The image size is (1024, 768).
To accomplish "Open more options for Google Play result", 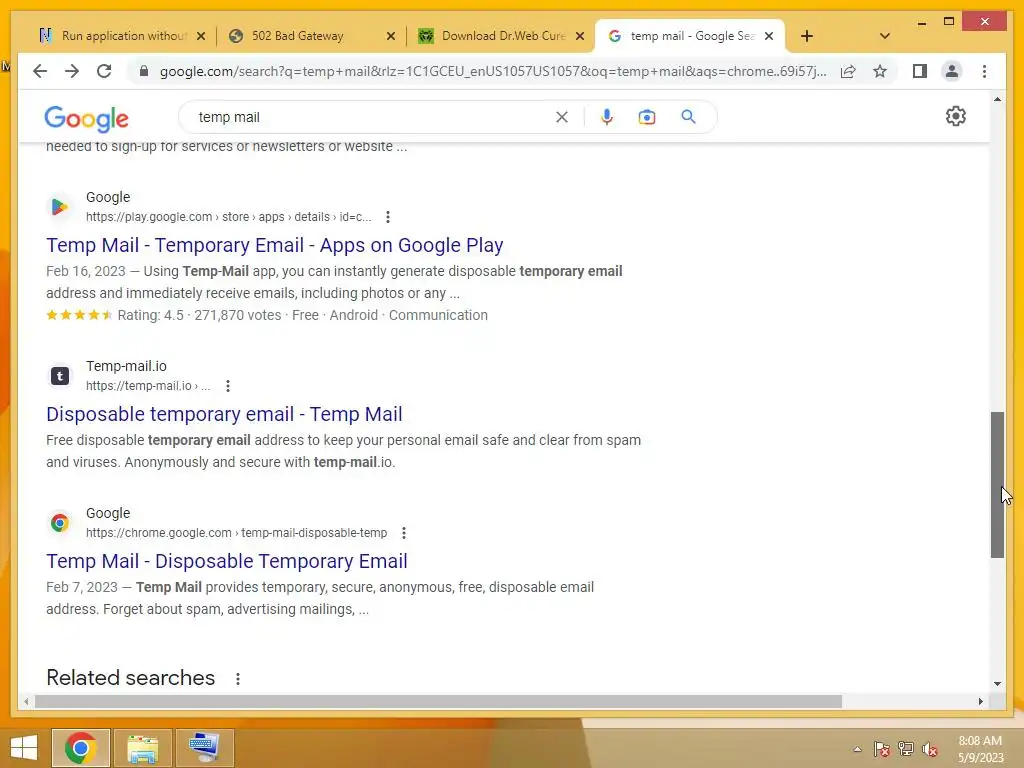I will click(x=388, y=217).
